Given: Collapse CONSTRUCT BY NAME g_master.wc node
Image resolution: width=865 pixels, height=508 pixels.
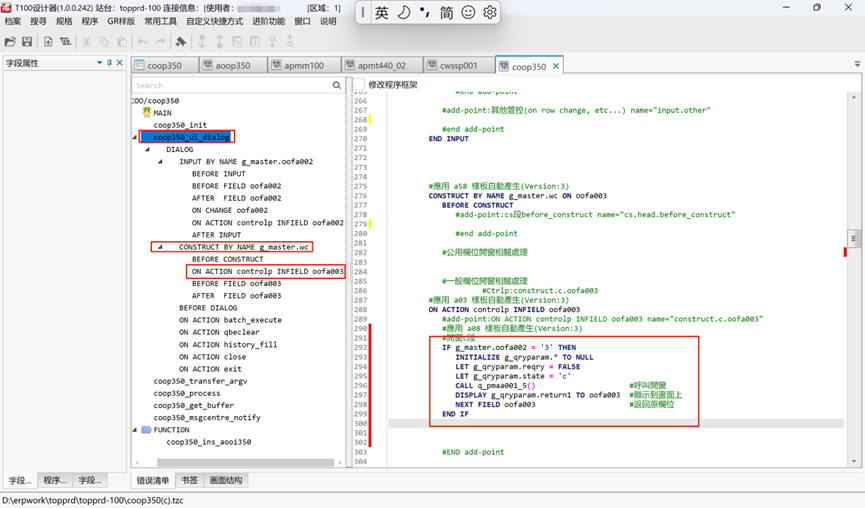Looking at the screenshot, I should pyautogui.click(x=160, y=247).
